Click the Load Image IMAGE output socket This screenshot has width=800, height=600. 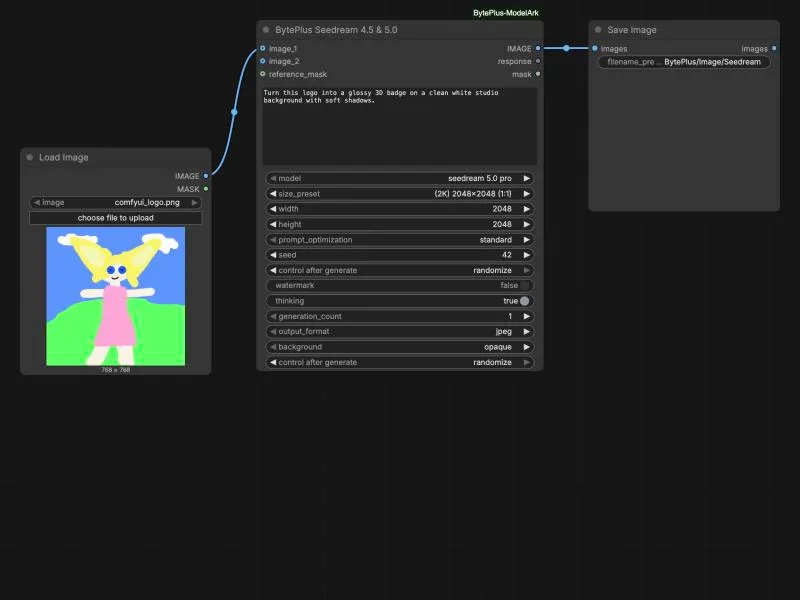point(206,176)
